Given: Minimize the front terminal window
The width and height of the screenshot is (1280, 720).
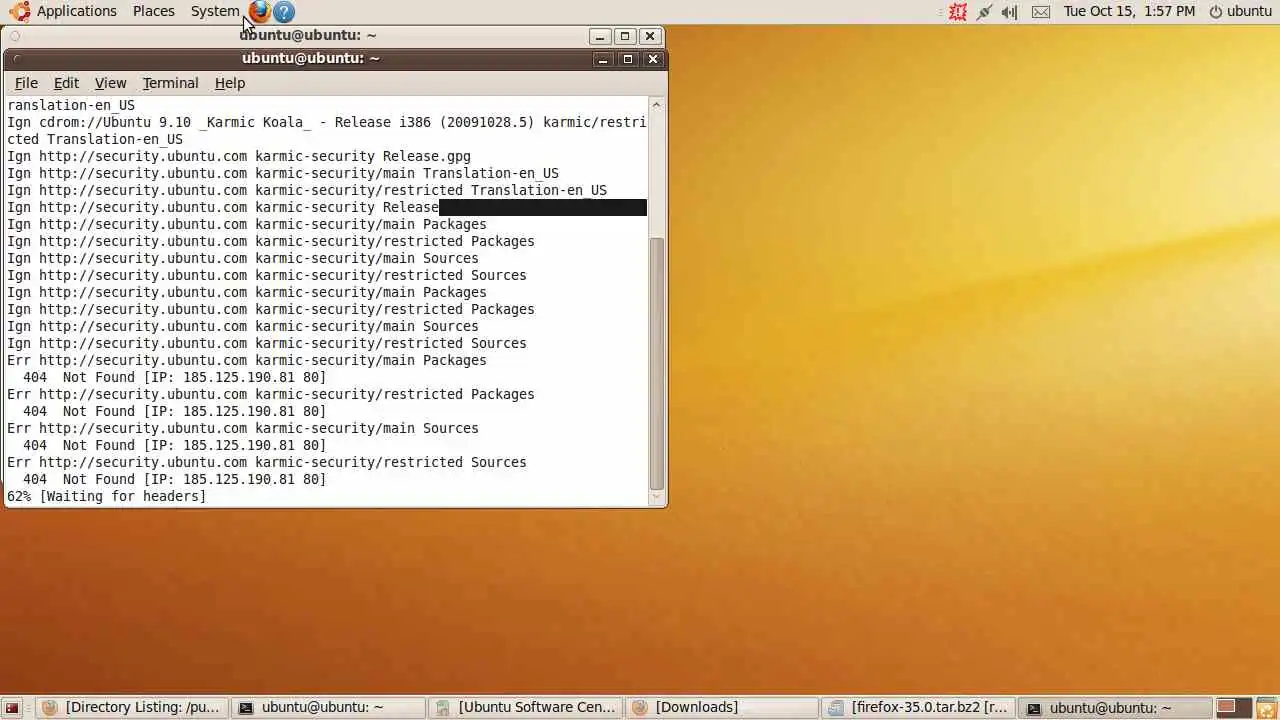Looking at the screenshot, I should (603, 59).
